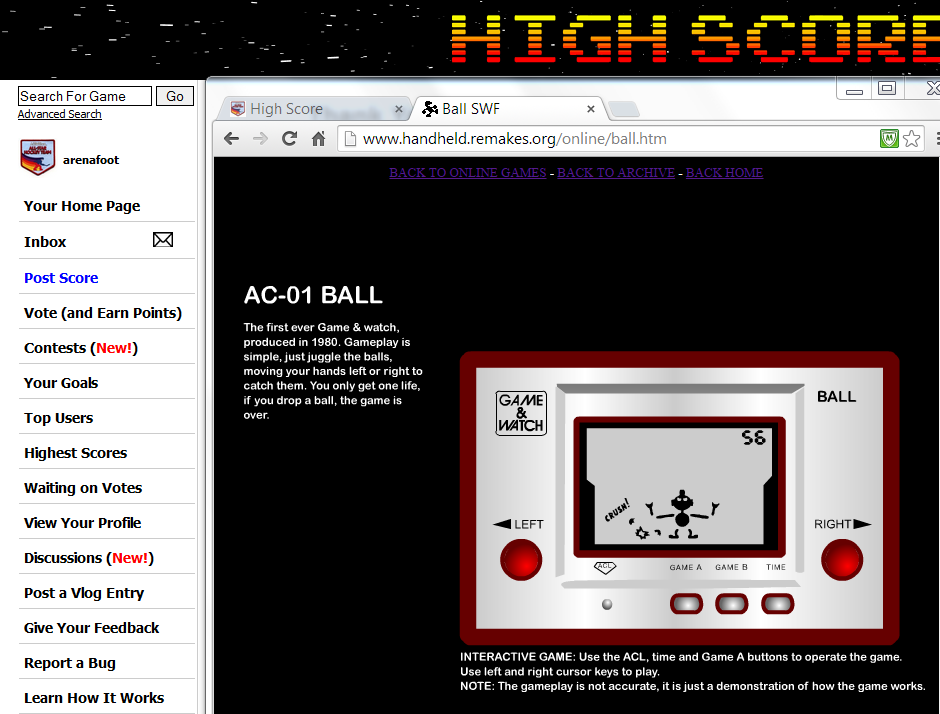Close the Ball SWF tab

pyautogui.click(x=591, y=109)
